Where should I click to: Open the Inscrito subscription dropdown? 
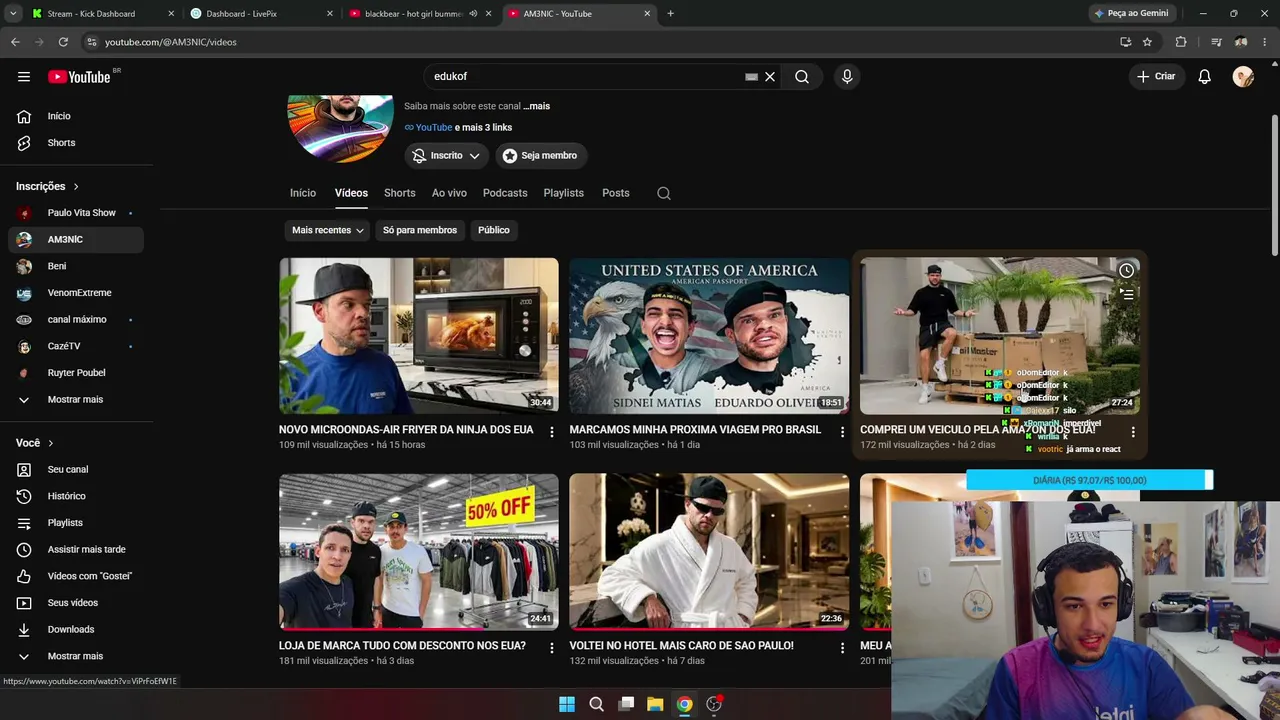click(x=447, y=156)
